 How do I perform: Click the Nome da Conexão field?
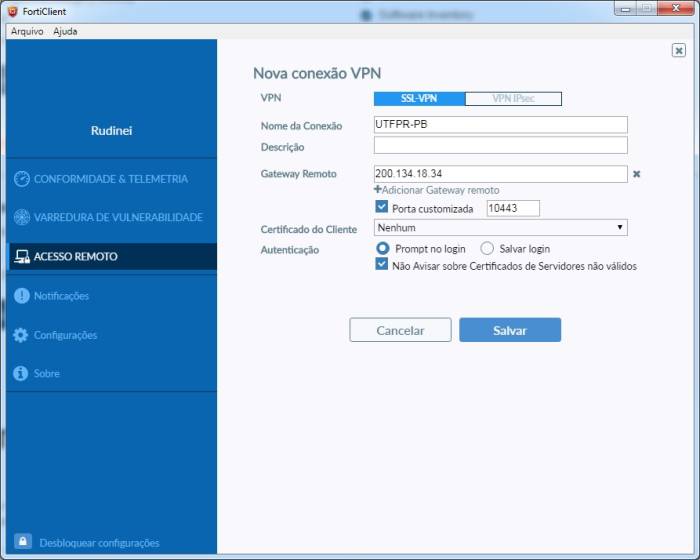(500, 125)
